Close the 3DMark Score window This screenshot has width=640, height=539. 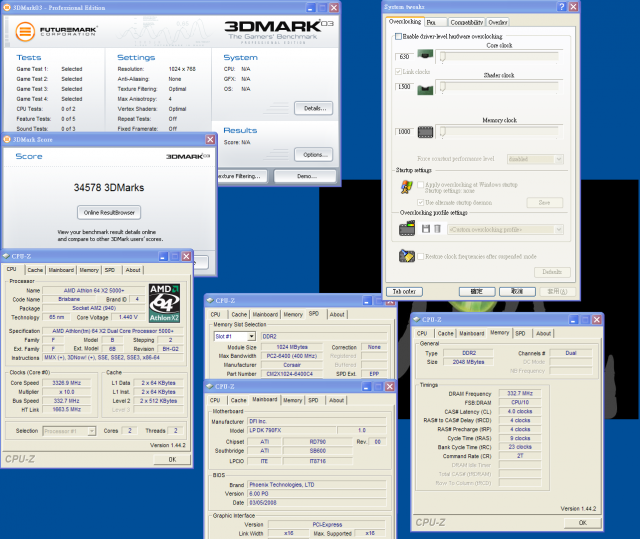click(x=210, y=140)
